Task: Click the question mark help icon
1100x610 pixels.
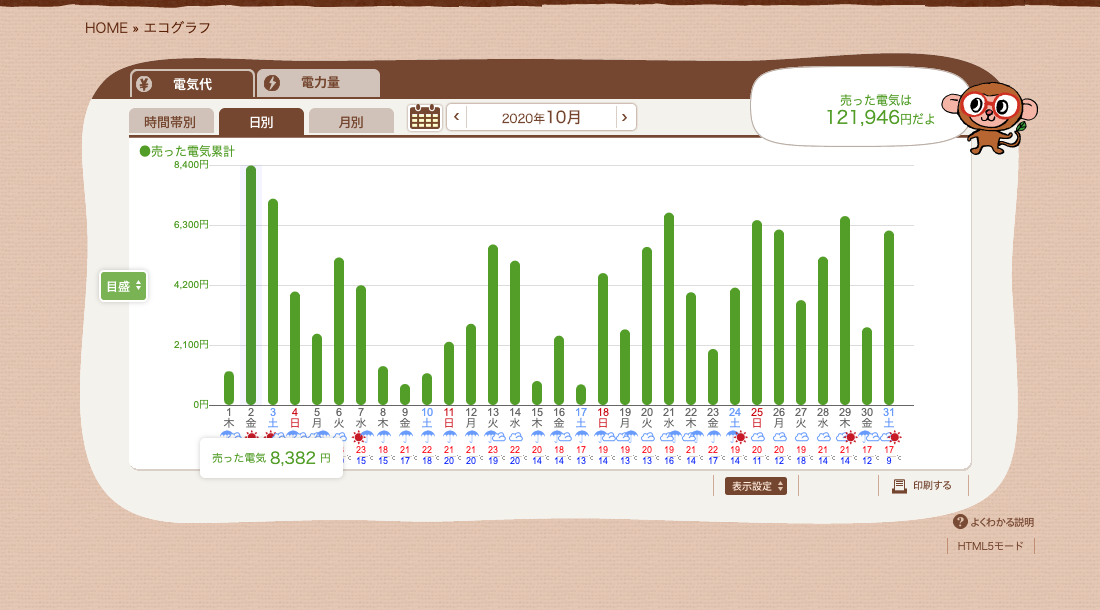Action: coord(960,522)
